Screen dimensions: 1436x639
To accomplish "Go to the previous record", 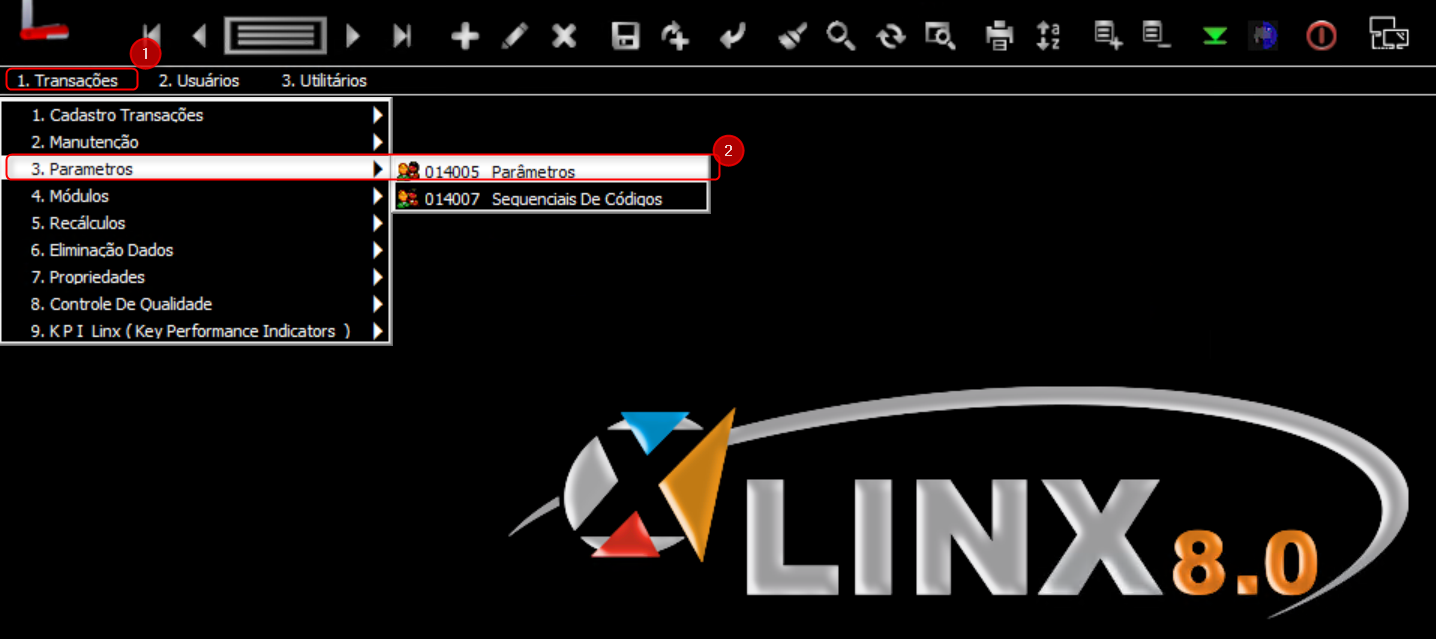I will (199, 37).
